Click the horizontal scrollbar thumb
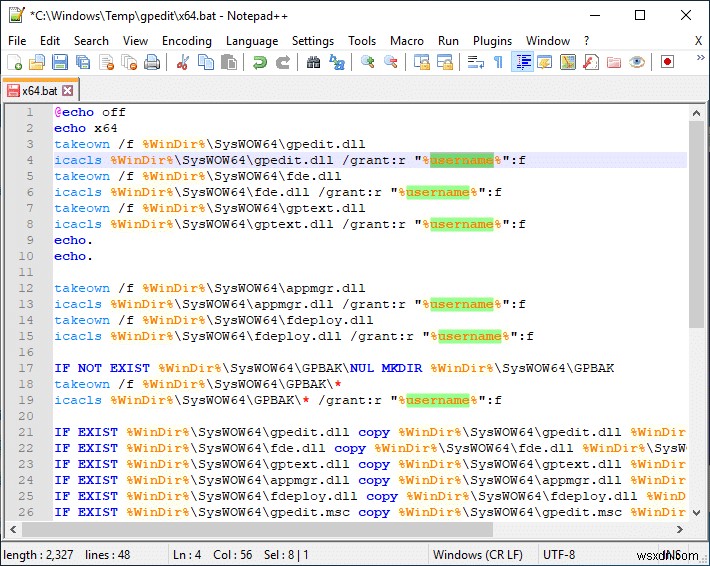The width and height of the screenshot is (710, 566). point(257,529)
